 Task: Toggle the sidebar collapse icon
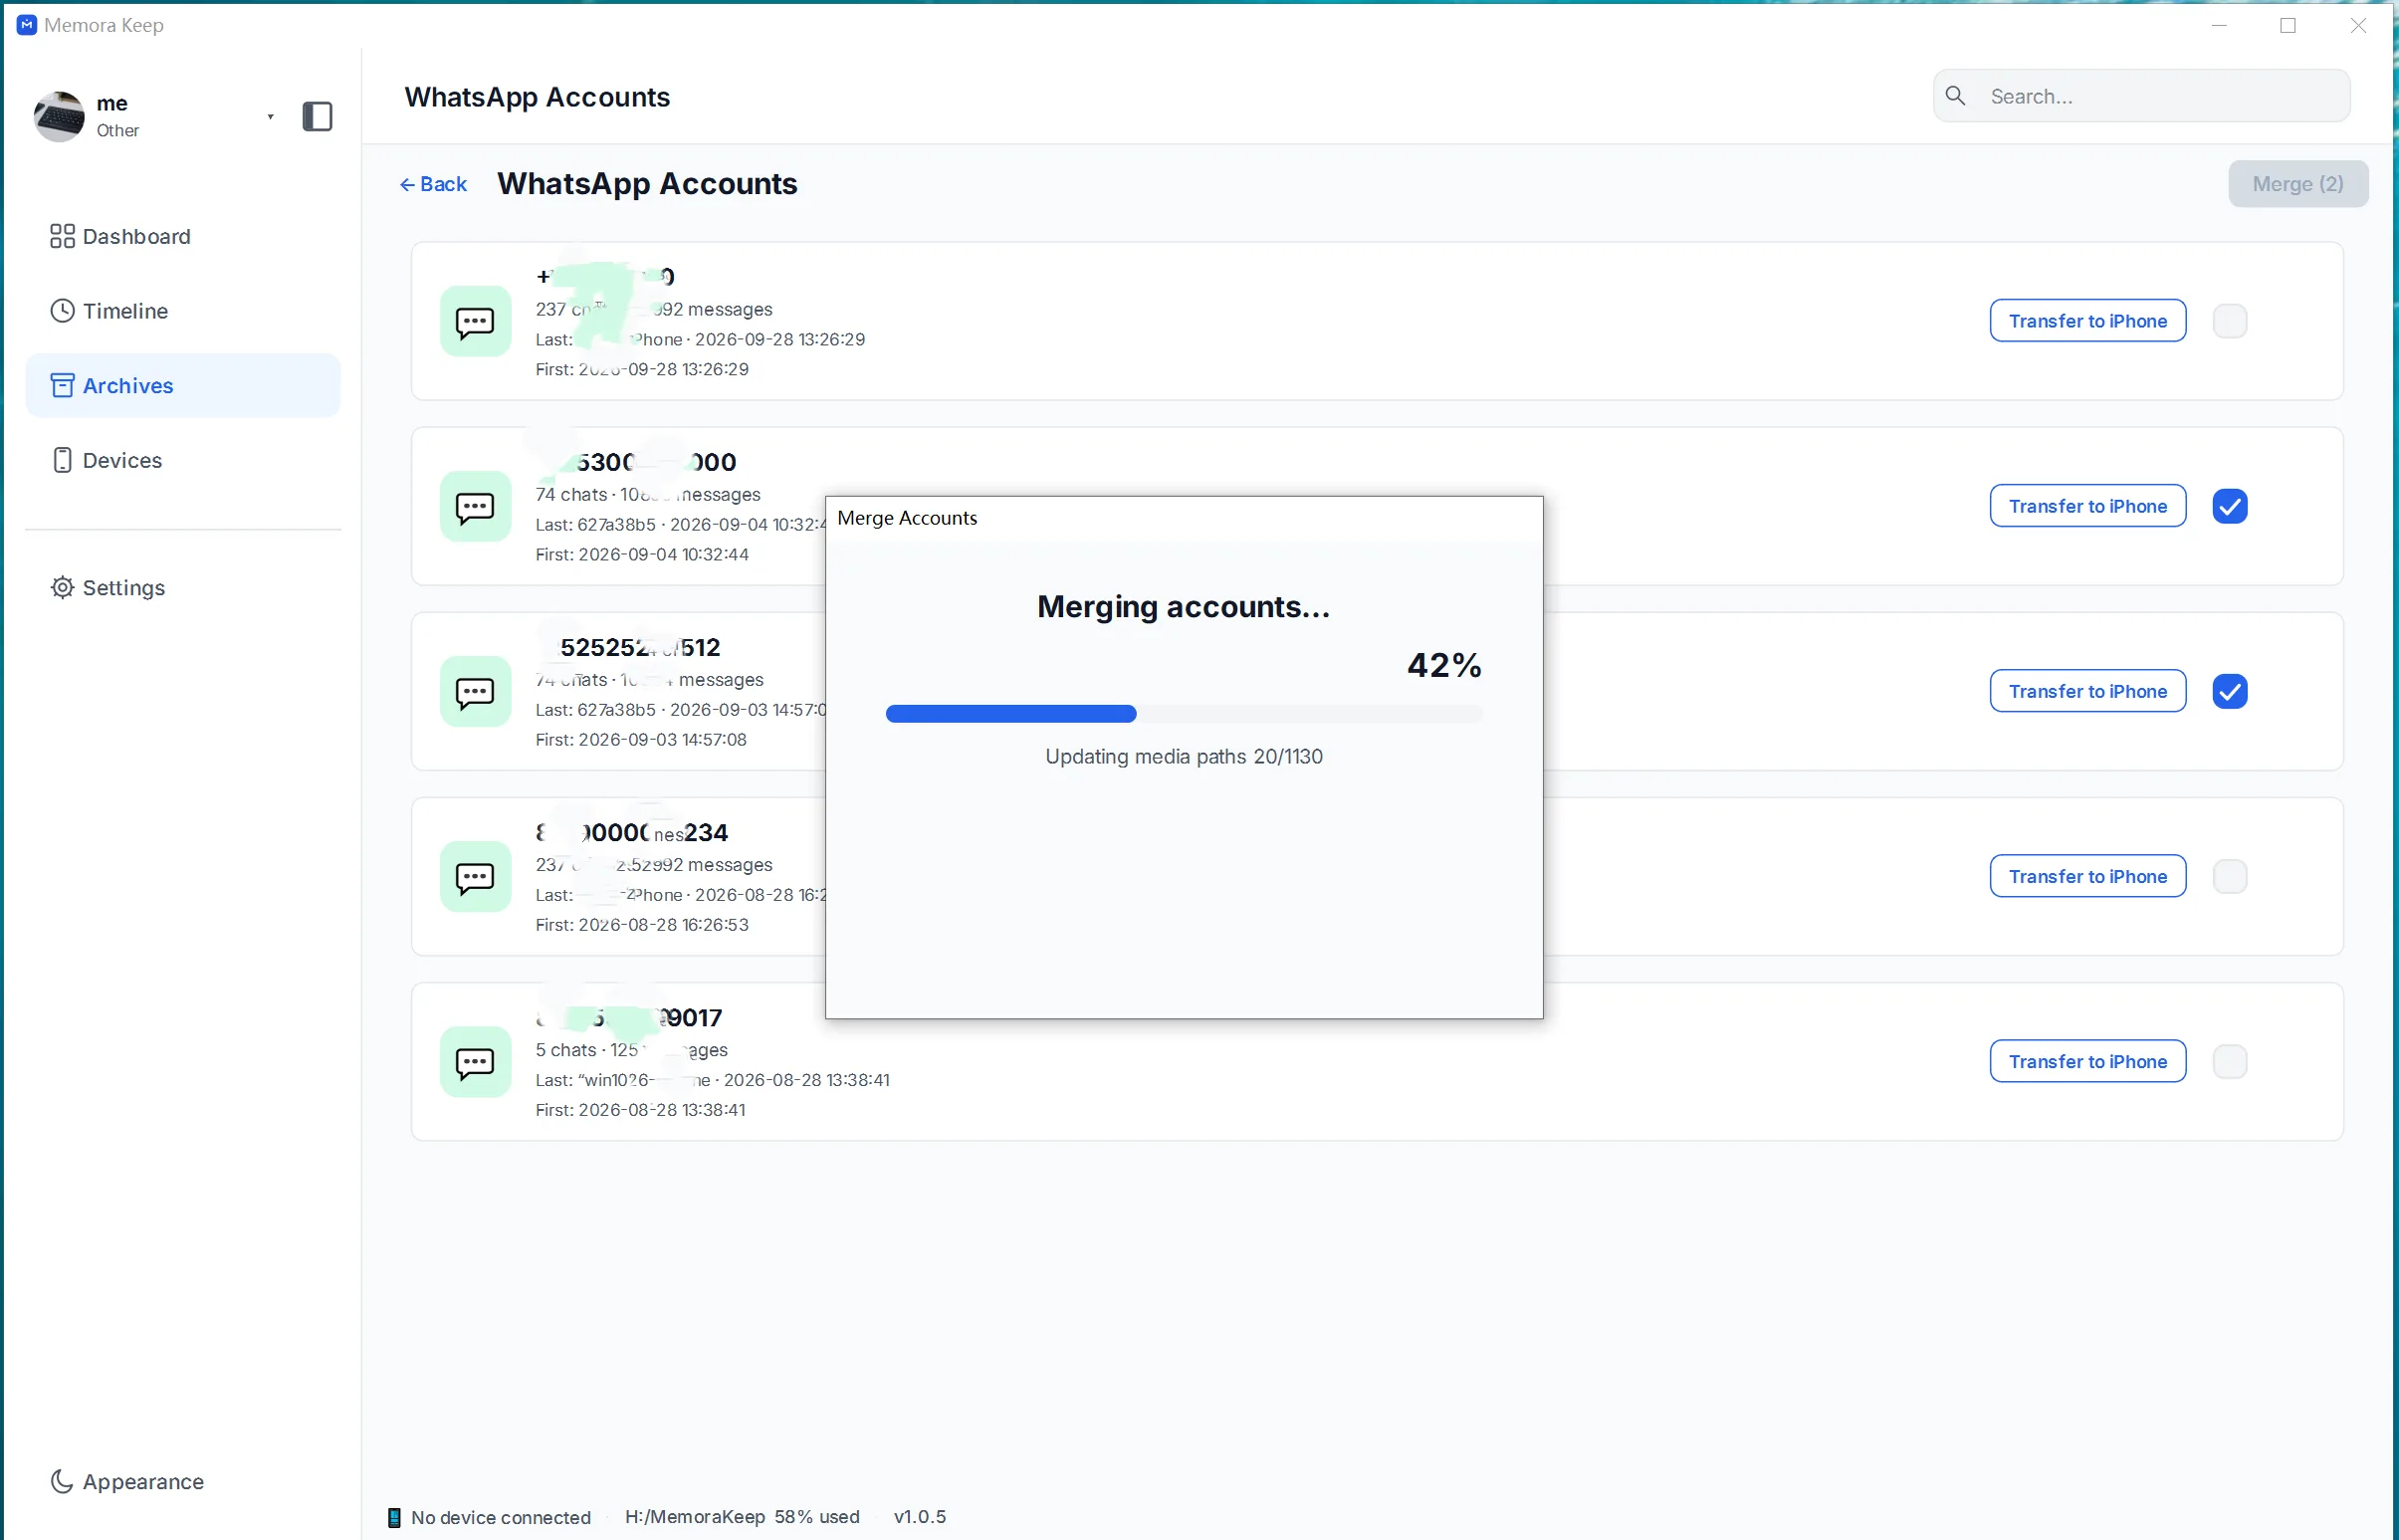pos(317,117)
